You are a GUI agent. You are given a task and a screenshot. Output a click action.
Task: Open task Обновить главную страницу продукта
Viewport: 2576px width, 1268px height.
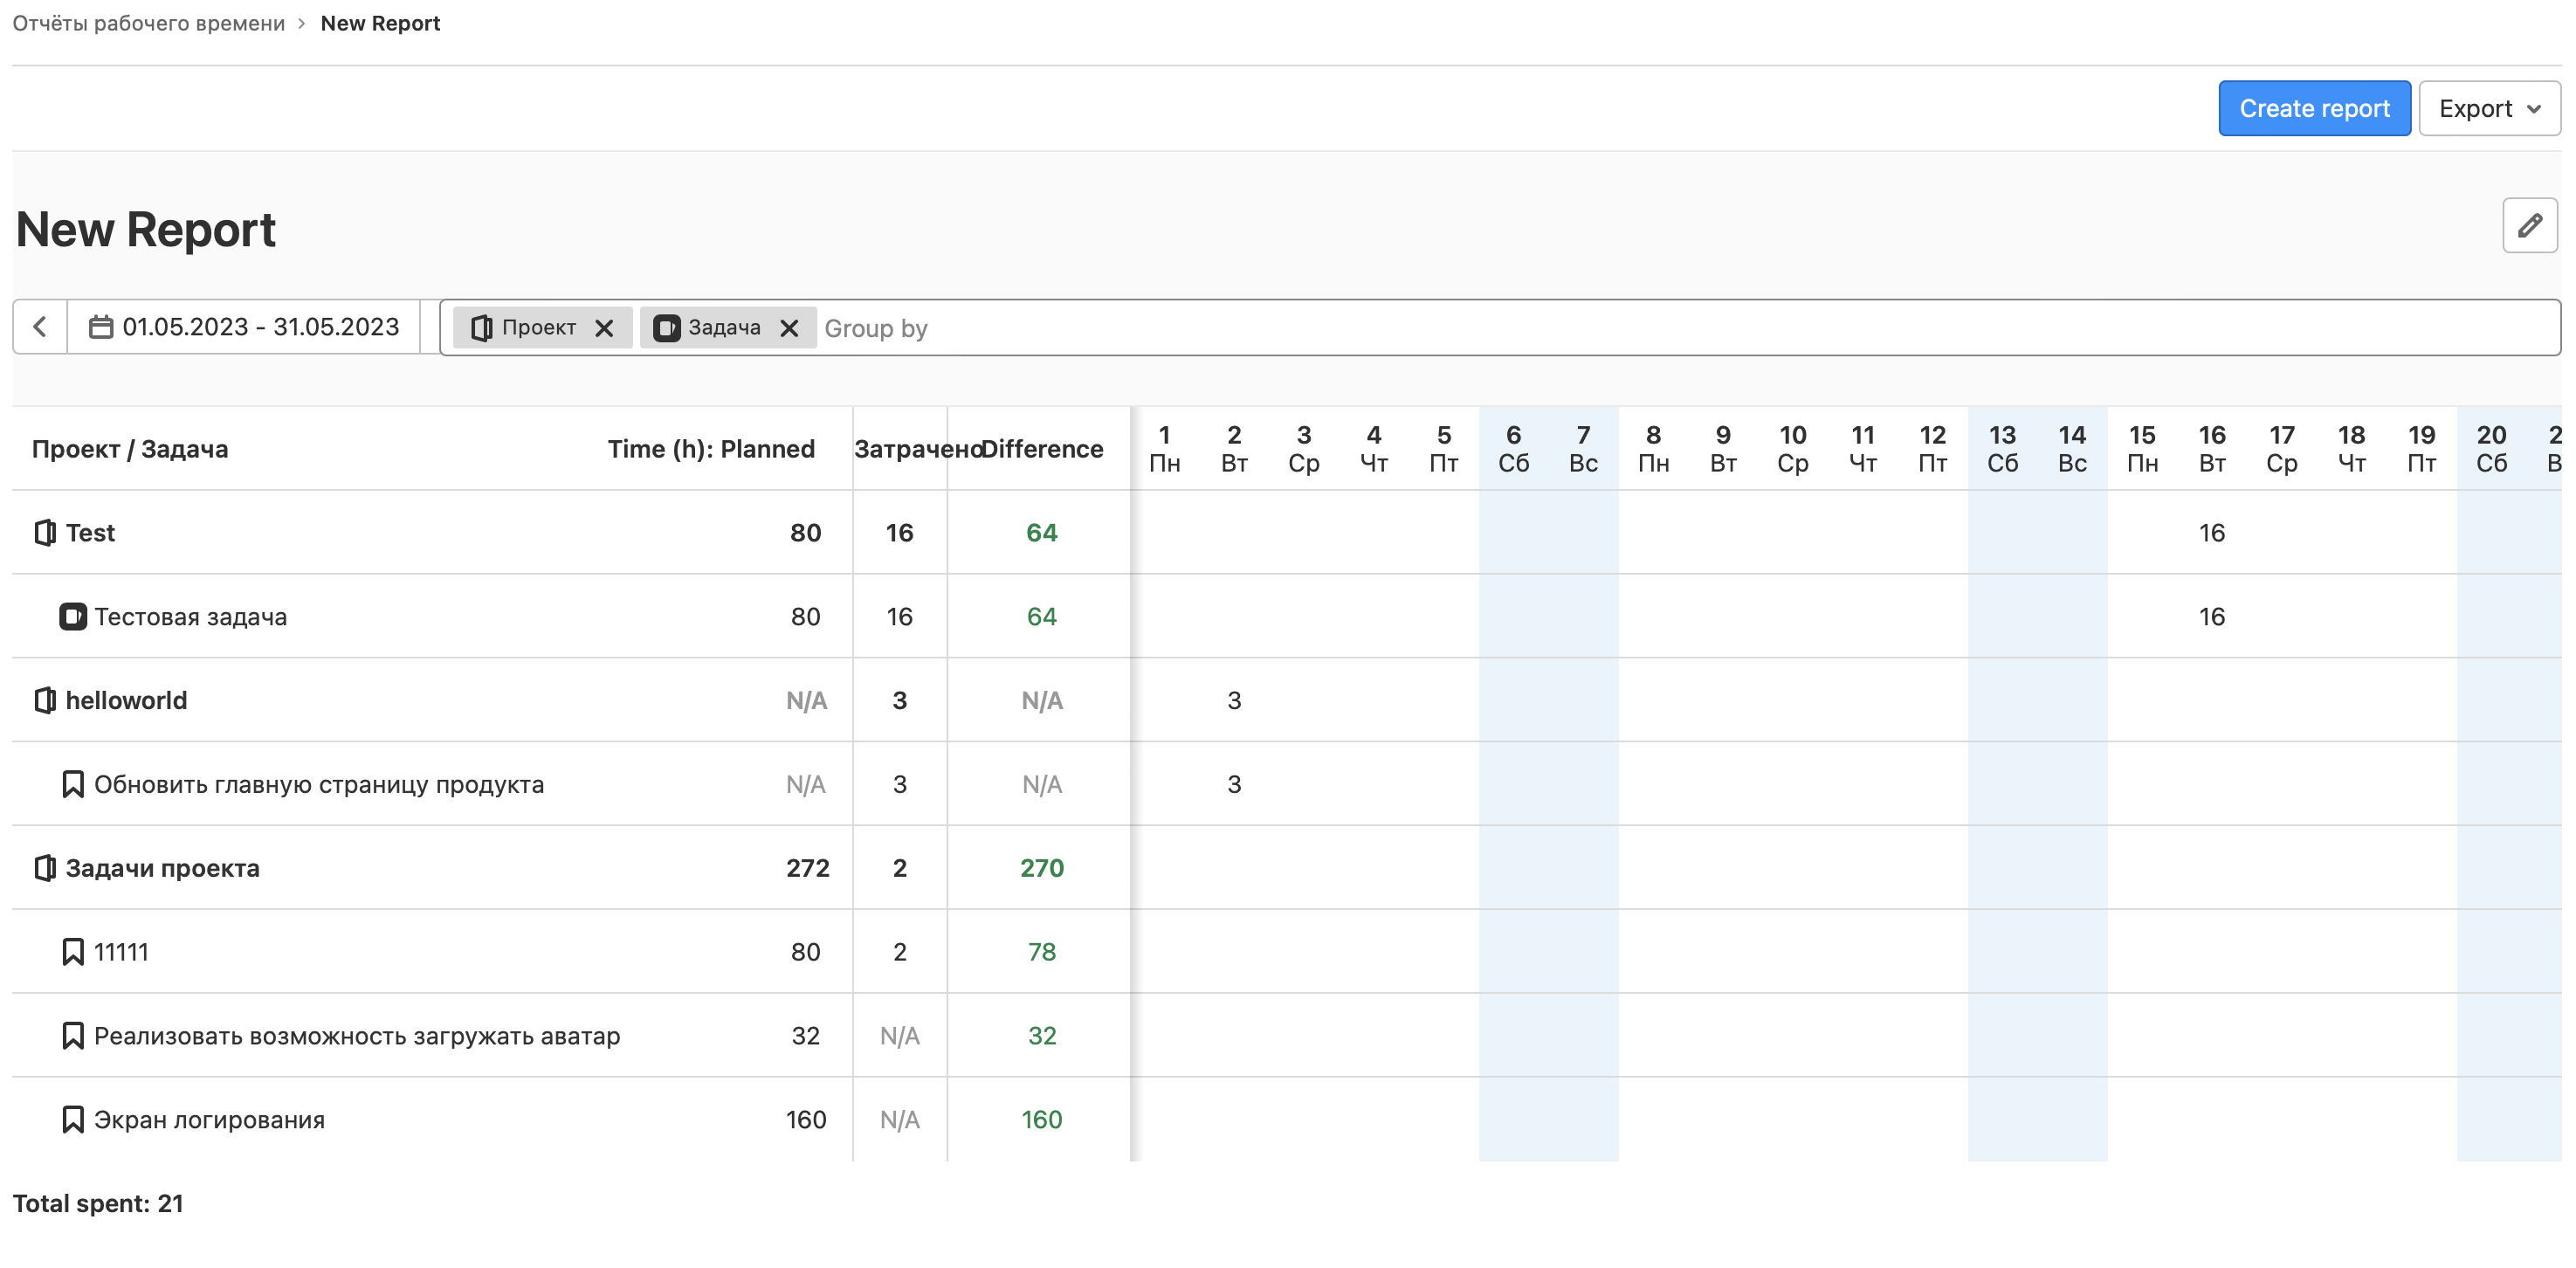[318, 785]
